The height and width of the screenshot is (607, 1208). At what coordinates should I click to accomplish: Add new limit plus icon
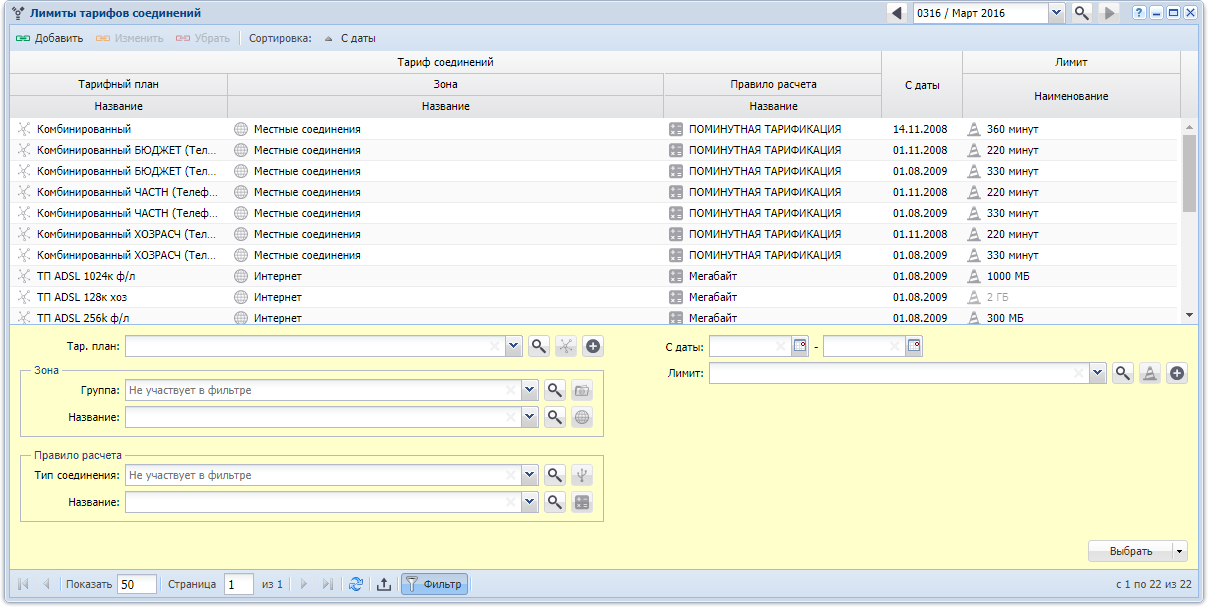pyautogui.click(x=1177, y=373)
